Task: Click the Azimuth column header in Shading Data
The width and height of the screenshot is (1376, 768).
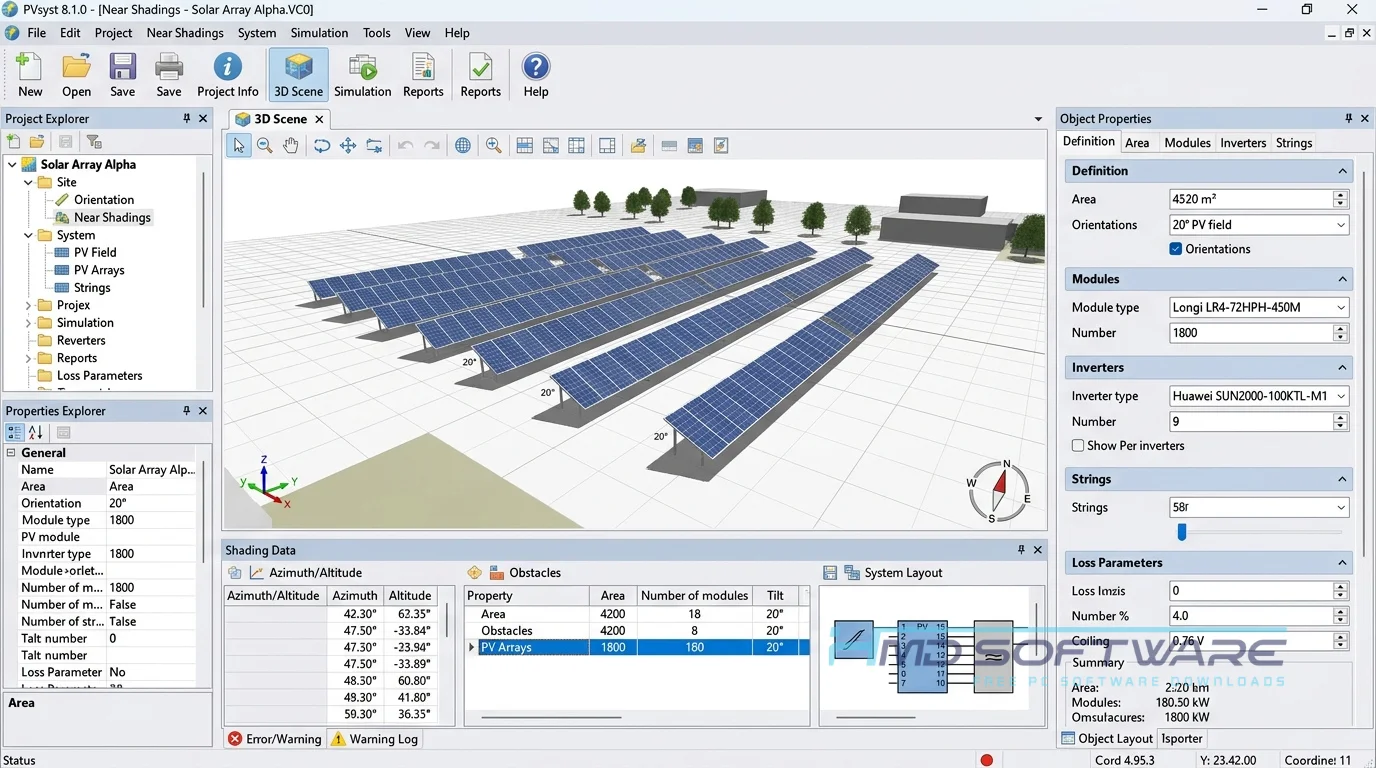Action: [355, 596]
